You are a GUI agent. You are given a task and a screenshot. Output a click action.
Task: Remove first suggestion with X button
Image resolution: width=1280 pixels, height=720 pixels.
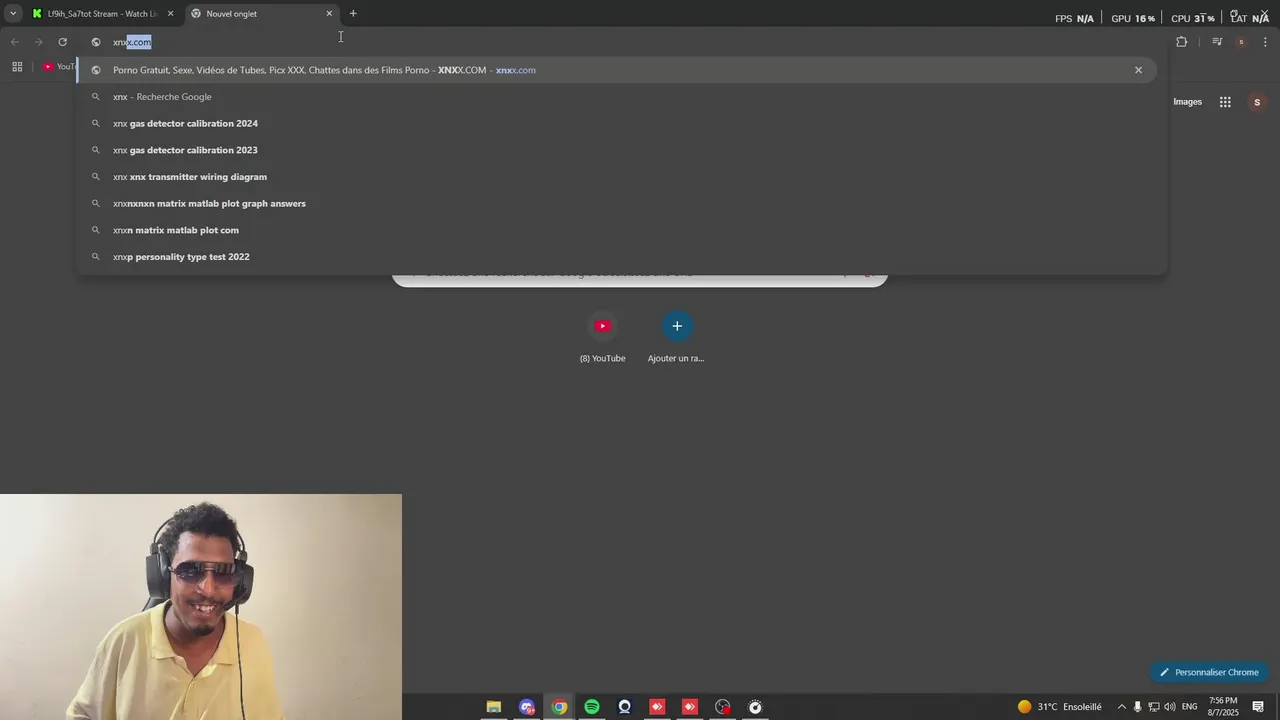(x=1138, y=70)
